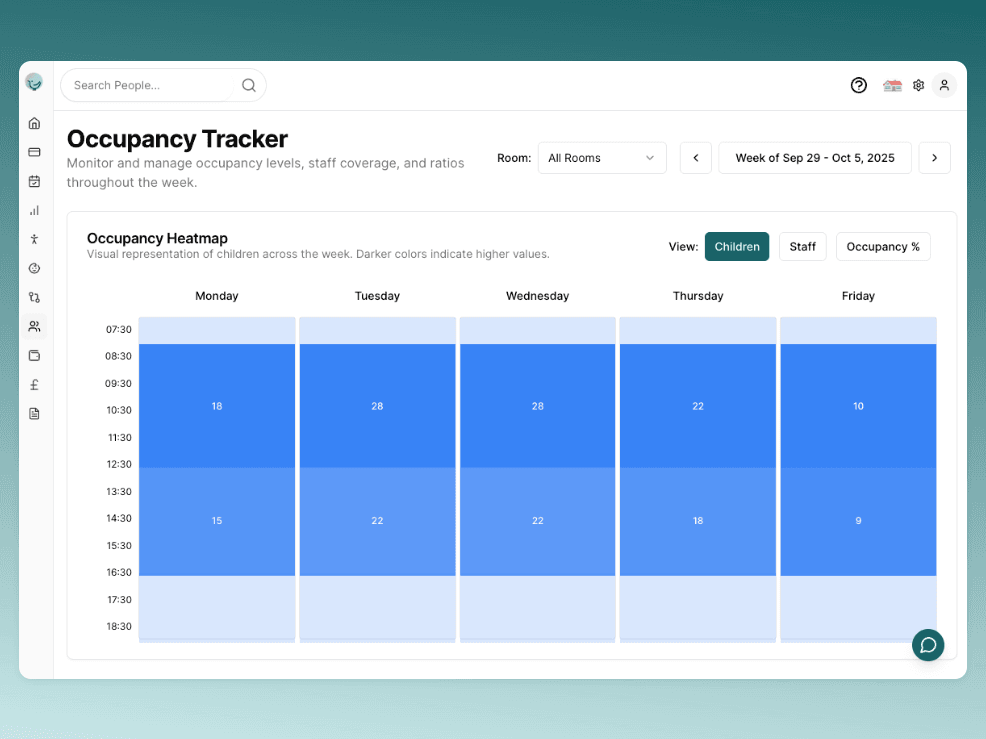Open the bar chart reports icon
Screen dimensions: 986x739
(34, 210)
